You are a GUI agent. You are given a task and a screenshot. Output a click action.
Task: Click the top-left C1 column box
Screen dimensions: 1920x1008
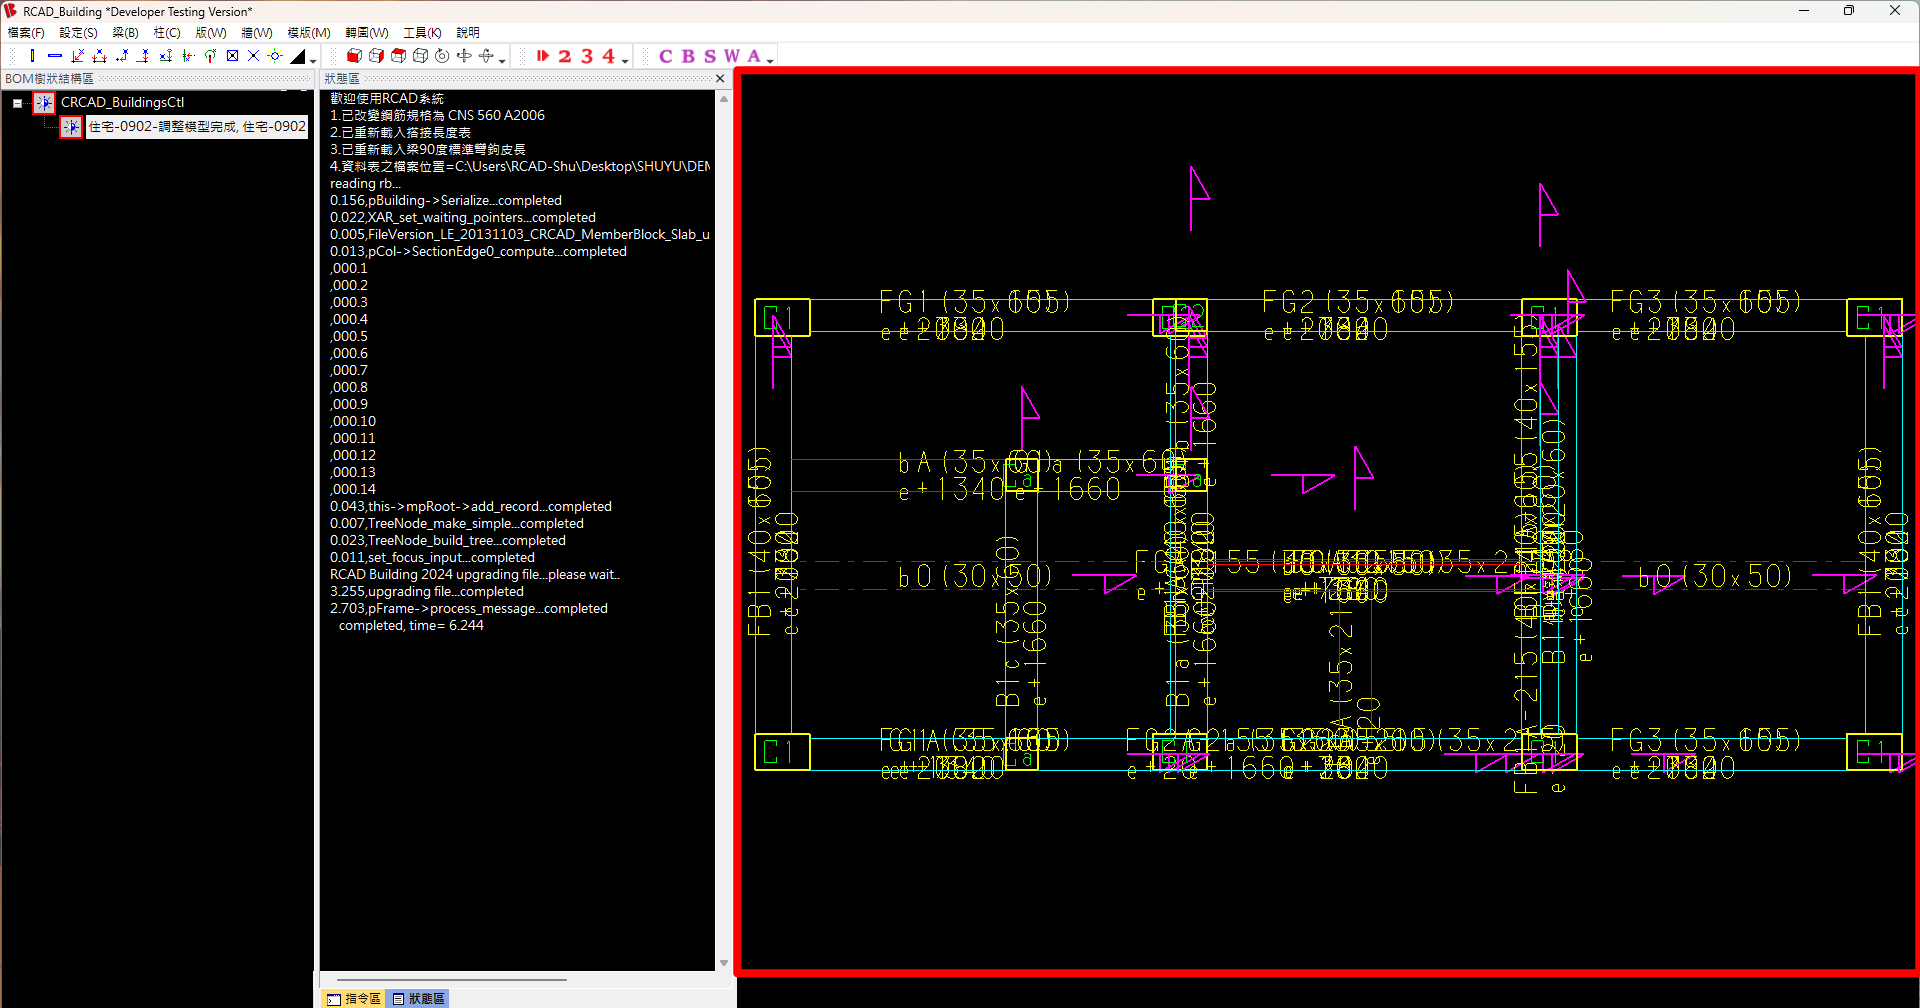point(782,318)
